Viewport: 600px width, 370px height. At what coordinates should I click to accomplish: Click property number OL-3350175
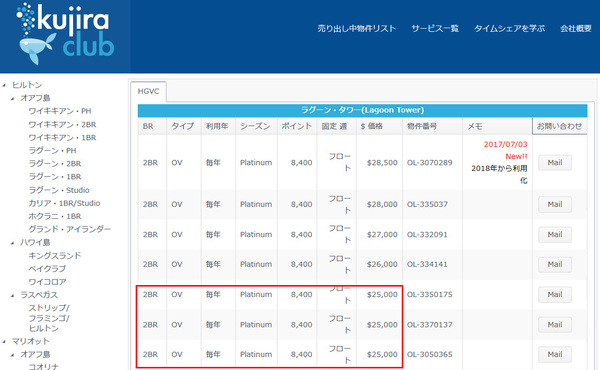click(430, 295)
